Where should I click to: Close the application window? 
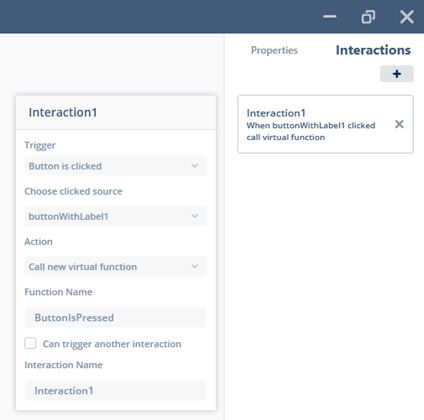[x=407, y=17]
